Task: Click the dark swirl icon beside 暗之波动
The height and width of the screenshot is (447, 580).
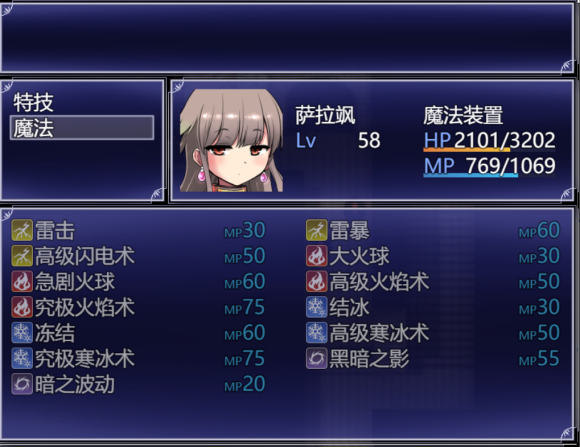Action: click(x=22, y=384)
